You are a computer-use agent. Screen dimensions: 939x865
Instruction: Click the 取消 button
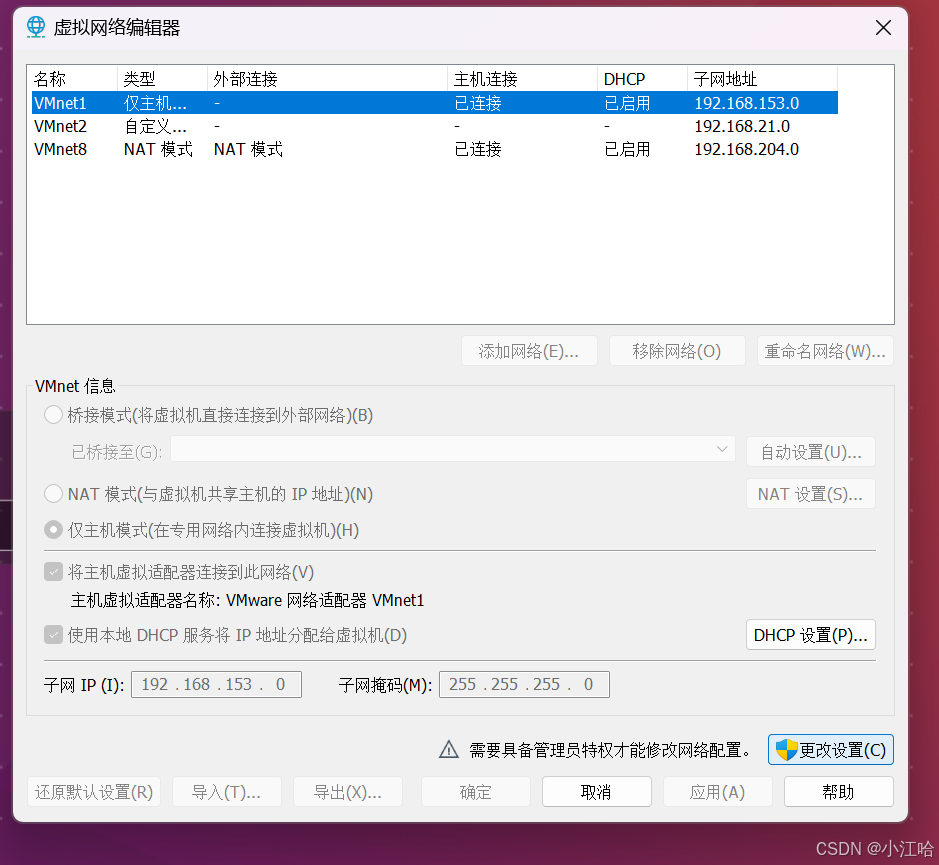[596, 792]
